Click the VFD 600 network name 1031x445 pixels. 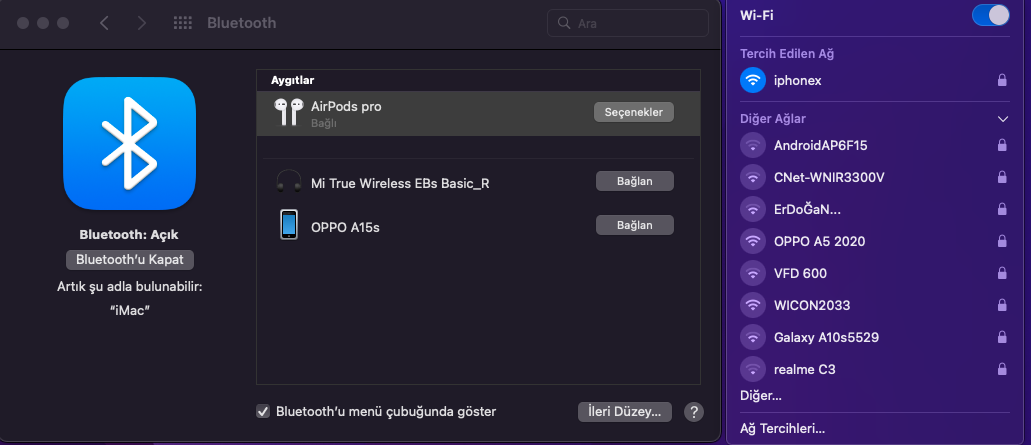click(800, 273)
